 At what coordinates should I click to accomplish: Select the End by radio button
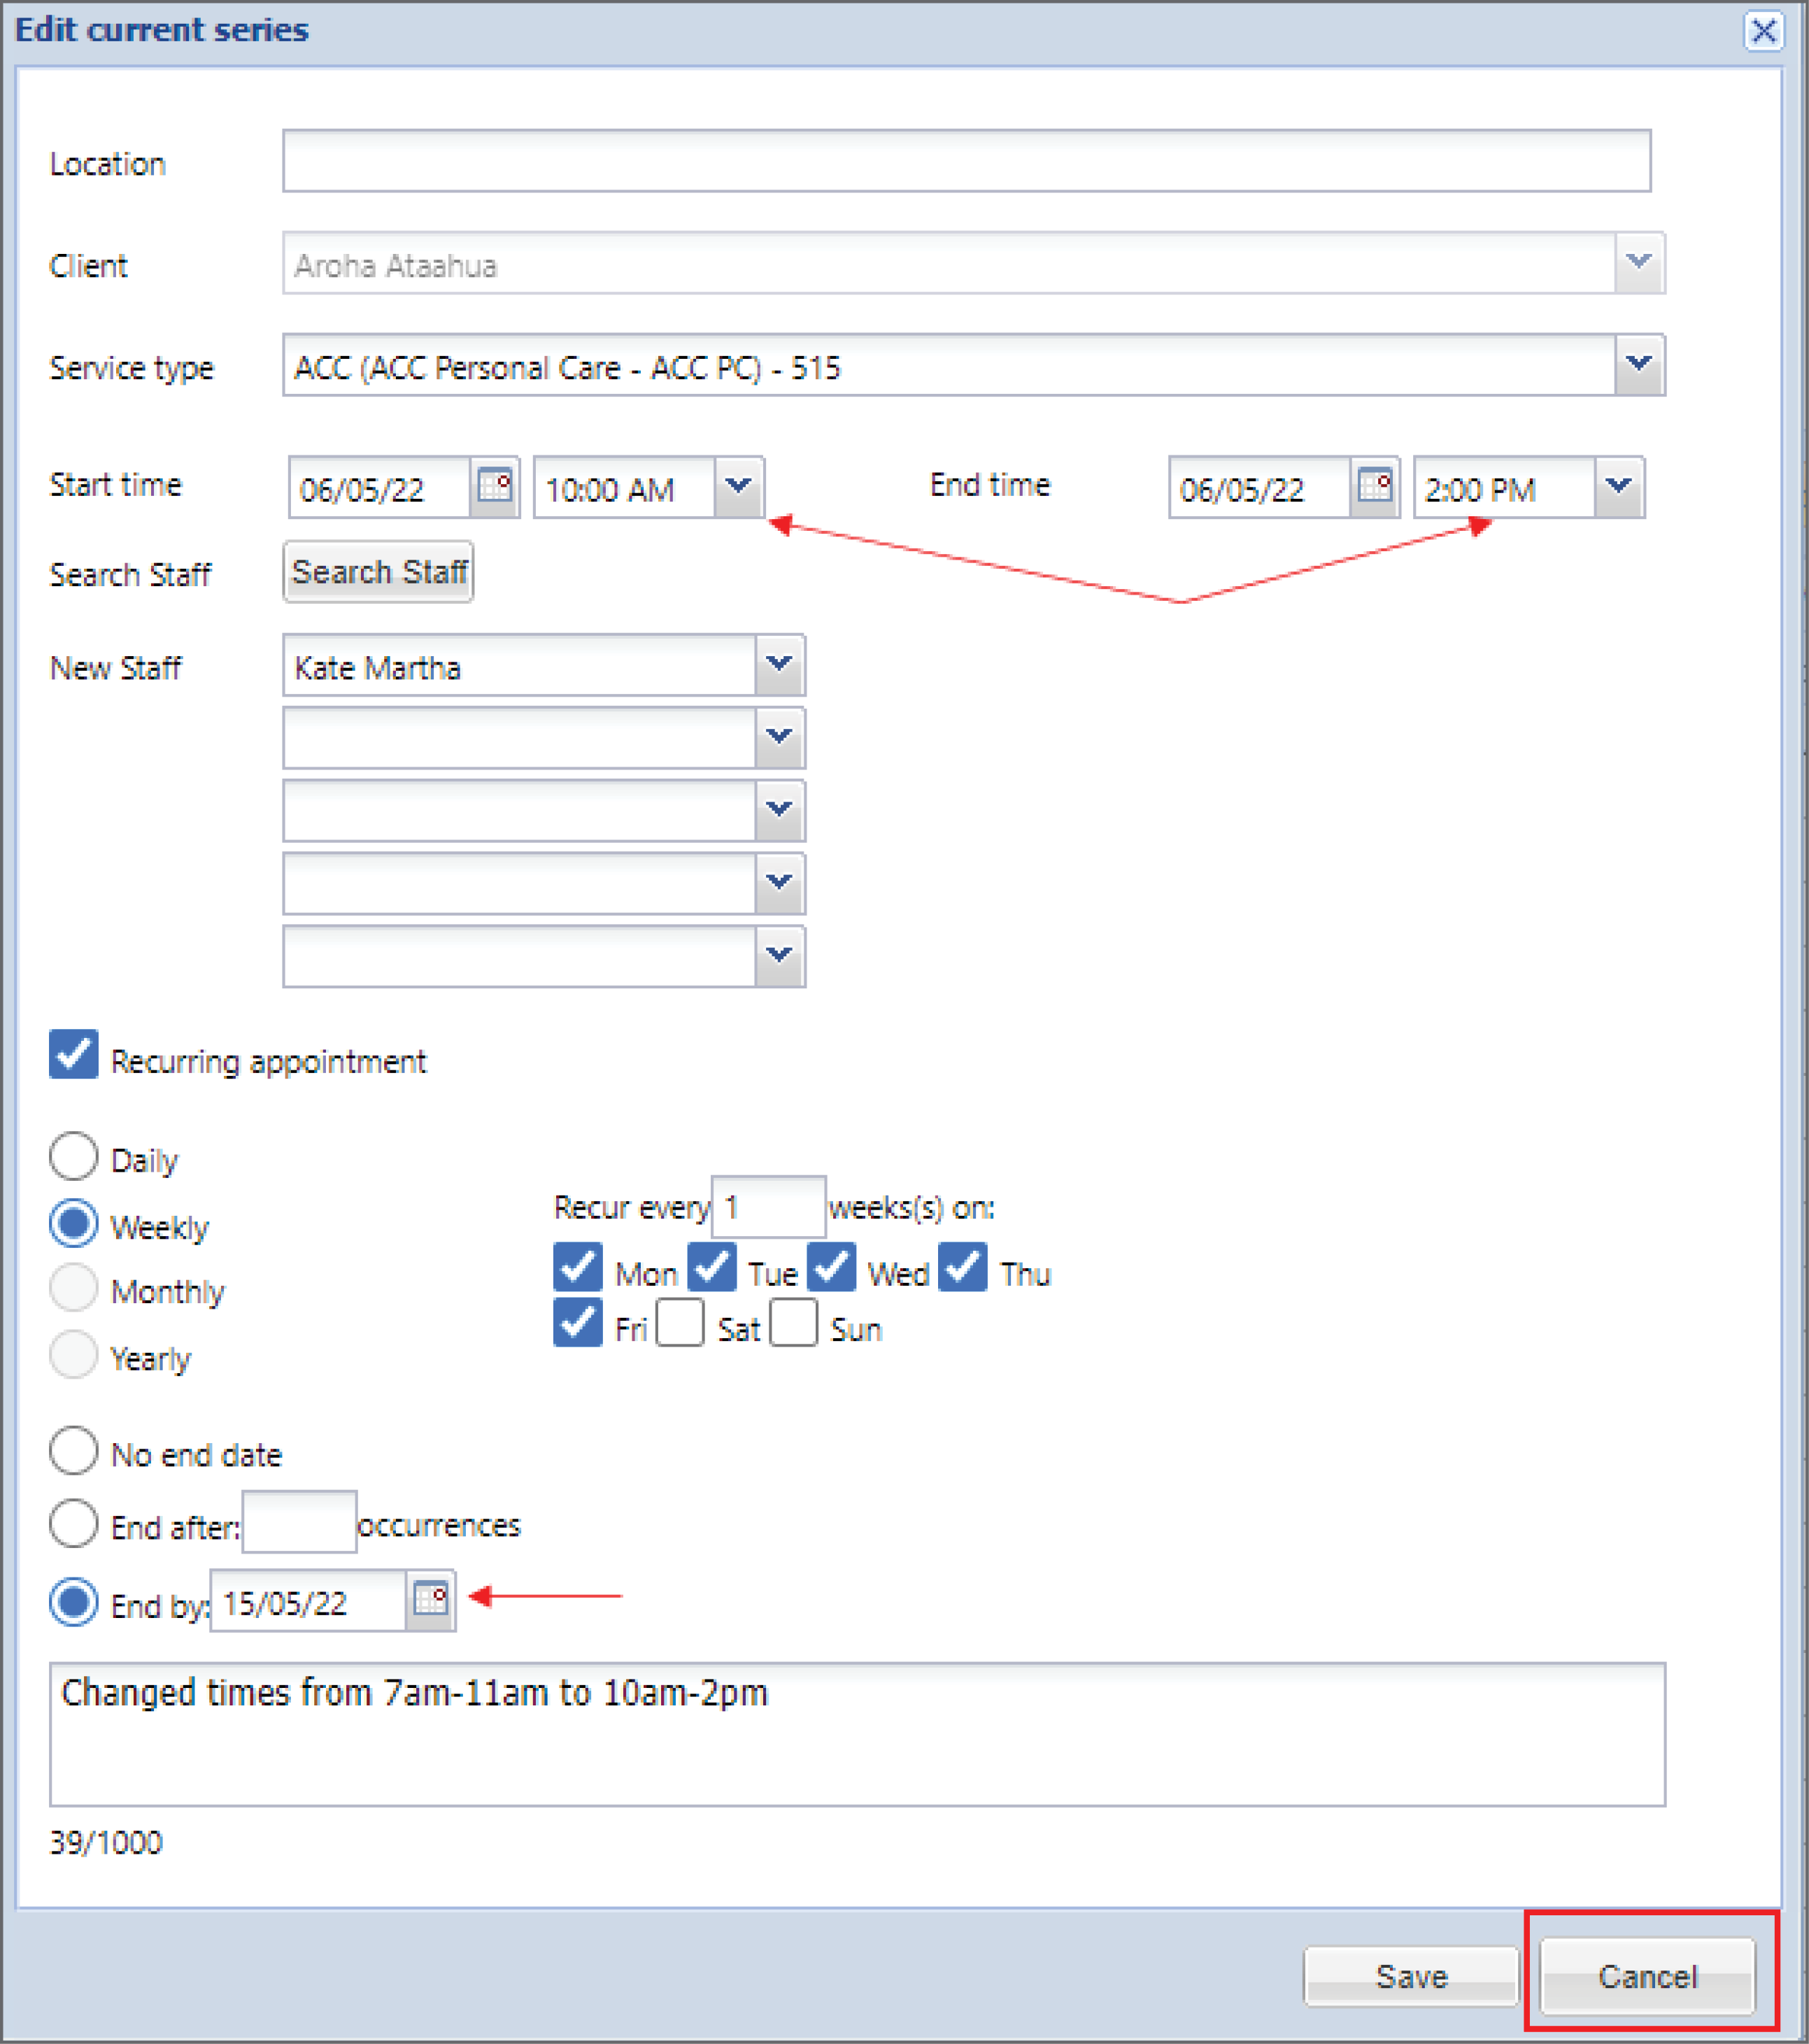pos(74,1602)
